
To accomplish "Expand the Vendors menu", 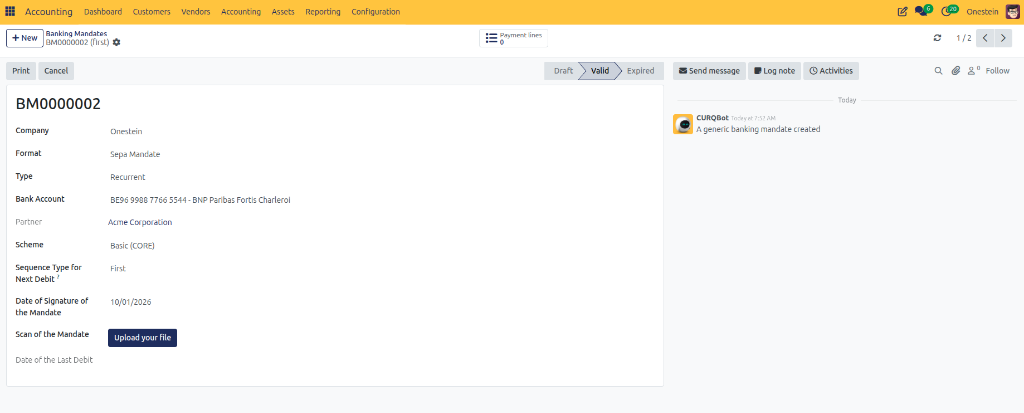I will [196, 12].
